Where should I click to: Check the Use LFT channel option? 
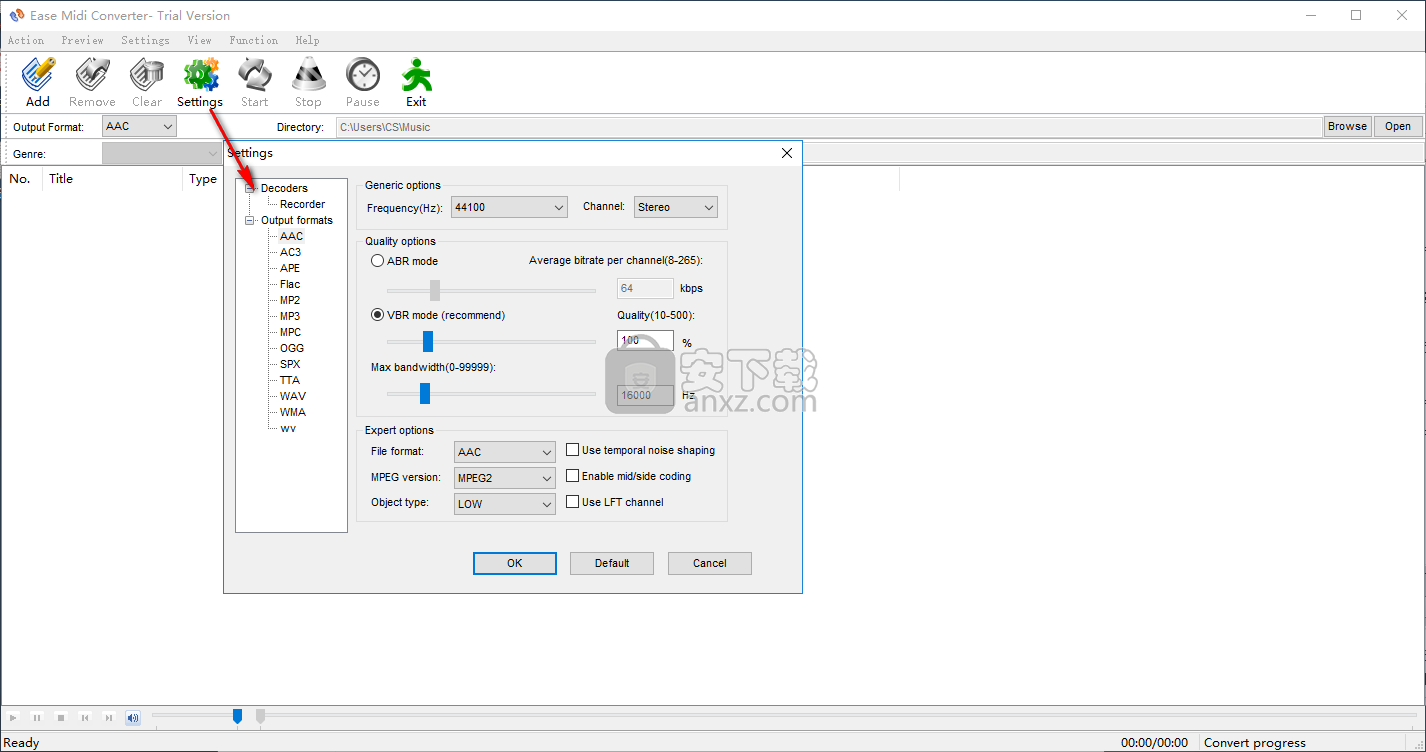(x=573, y=502)
